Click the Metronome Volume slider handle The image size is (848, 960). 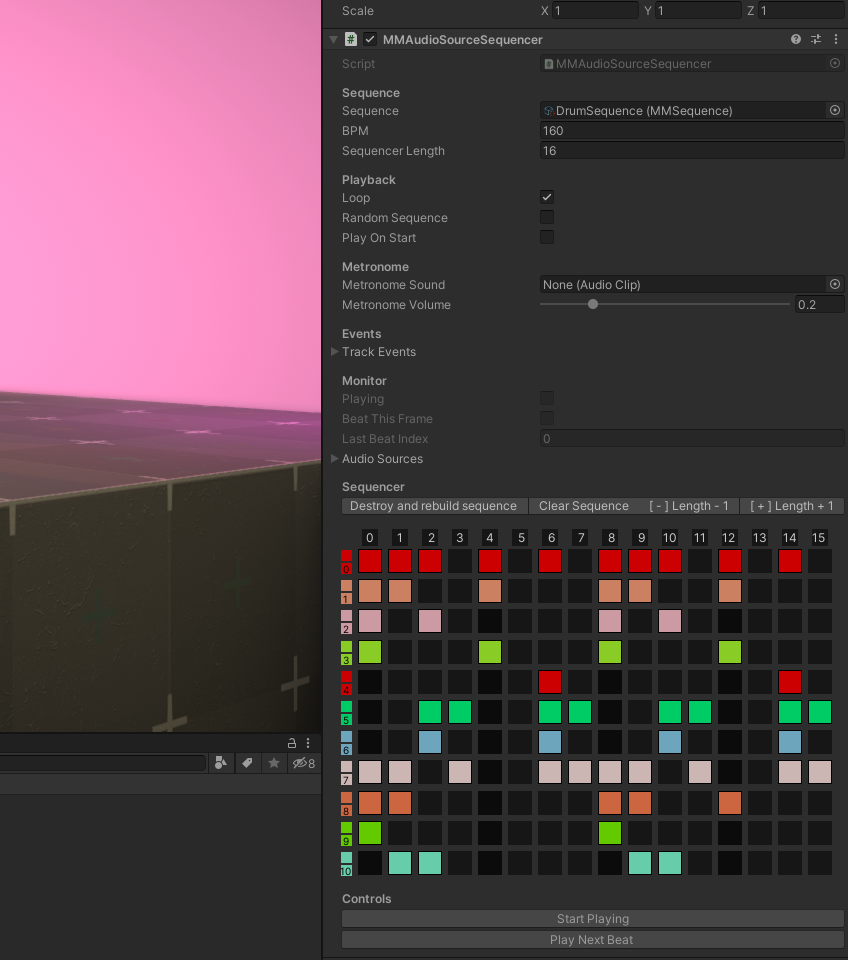click(593, 304)
